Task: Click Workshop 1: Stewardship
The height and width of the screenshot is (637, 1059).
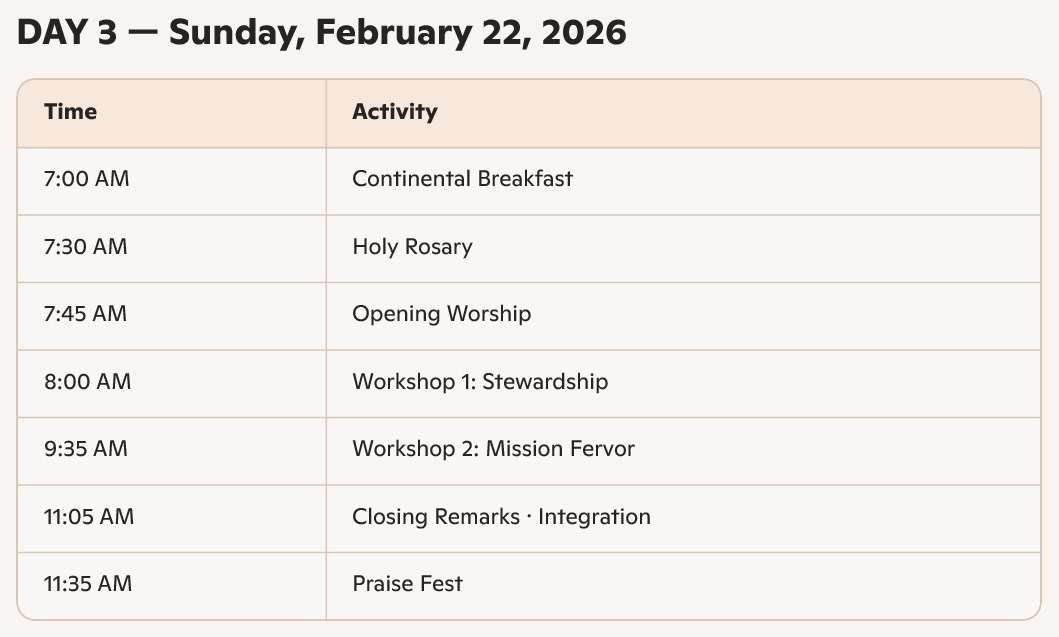Action: pos(479,381)
